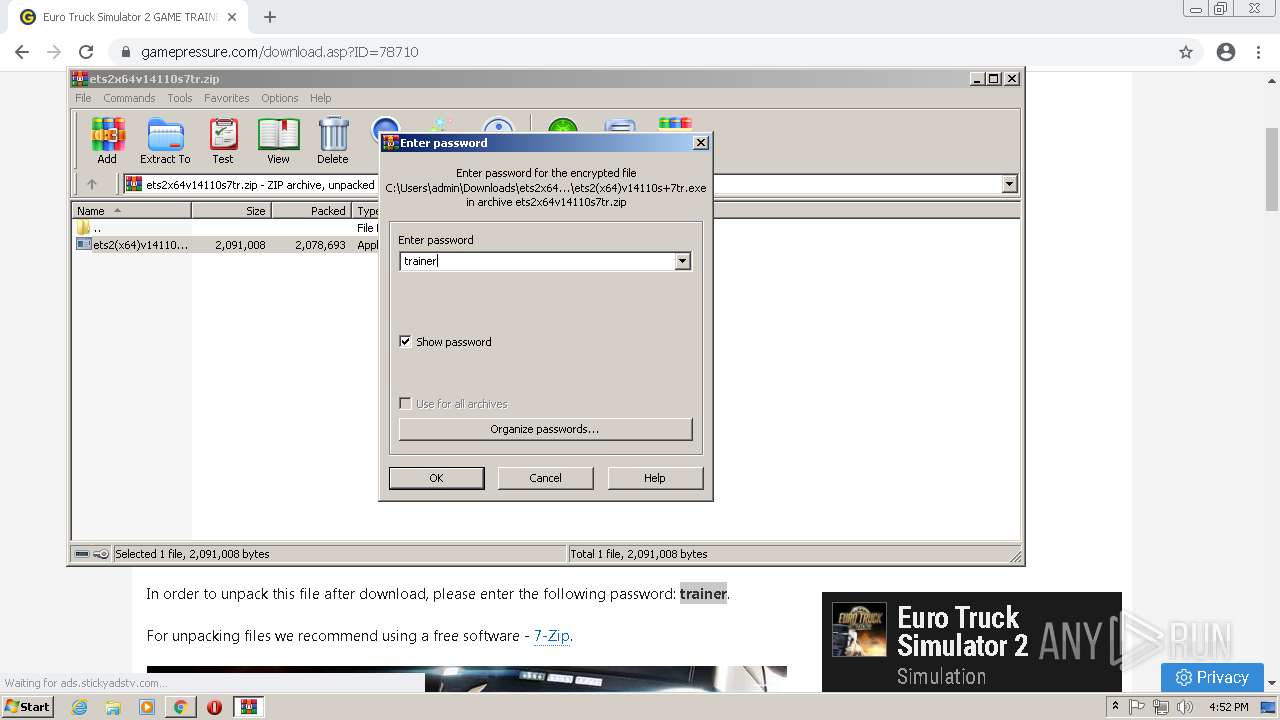This screenshot has width=1280, height=720.
Task: Click the volume speaker tray icon
Action: coord(1185,707)
